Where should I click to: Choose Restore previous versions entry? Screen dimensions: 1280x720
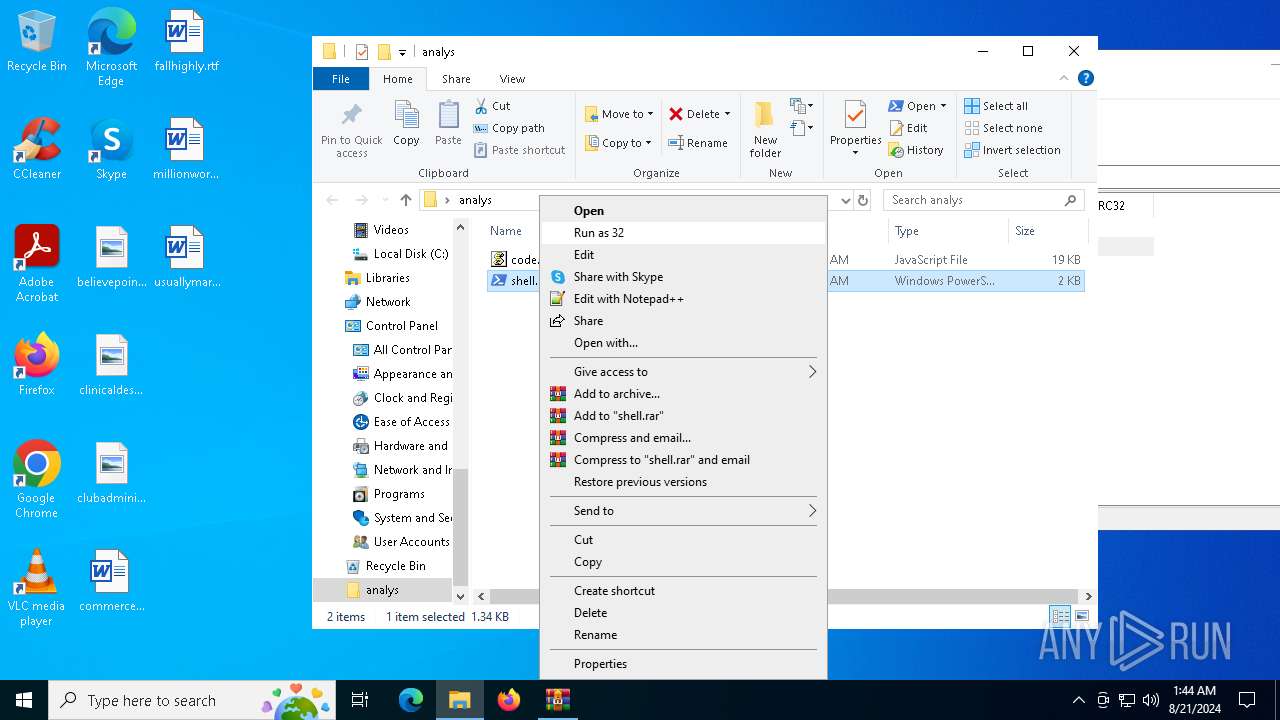tap(683, 481)
